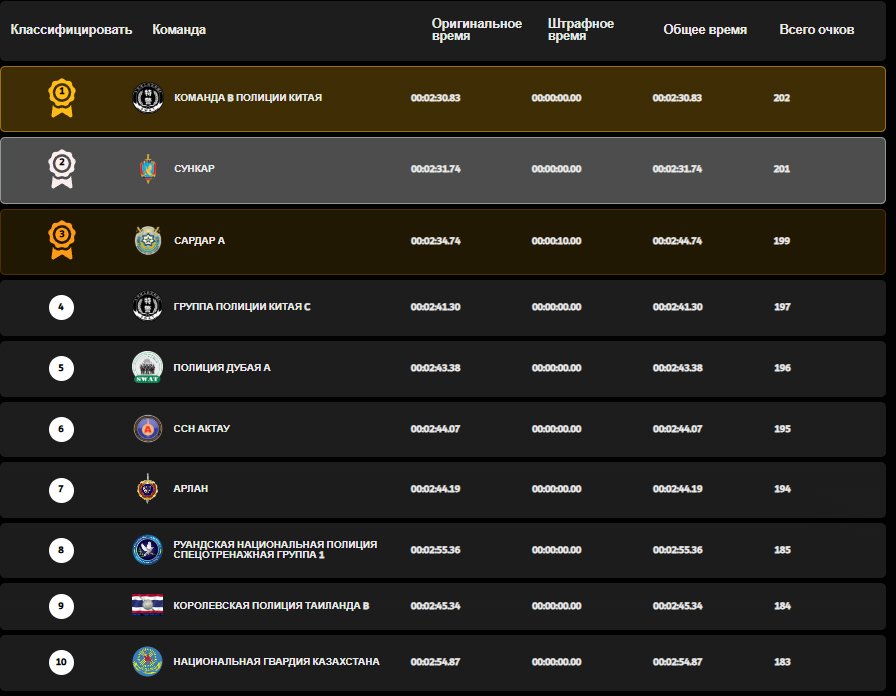Sort by the Классифицировать column header
896x696 pixels.
click(71, 30)
